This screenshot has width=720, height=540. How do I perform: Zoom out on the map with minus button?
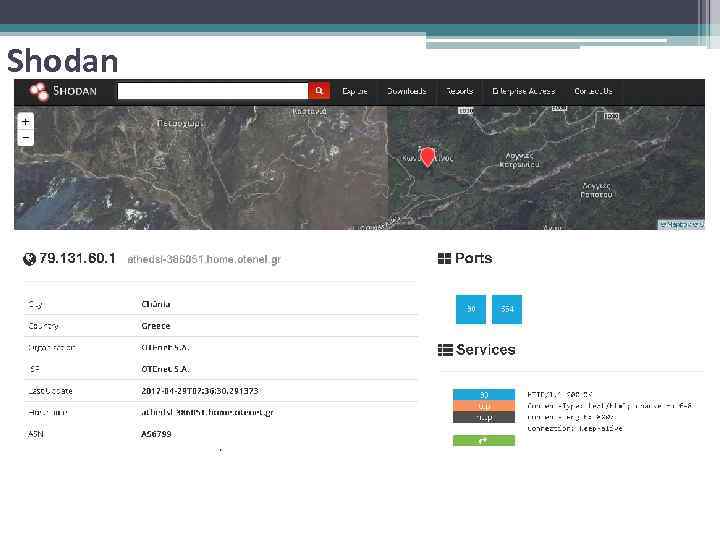click(x=25, y=138)
